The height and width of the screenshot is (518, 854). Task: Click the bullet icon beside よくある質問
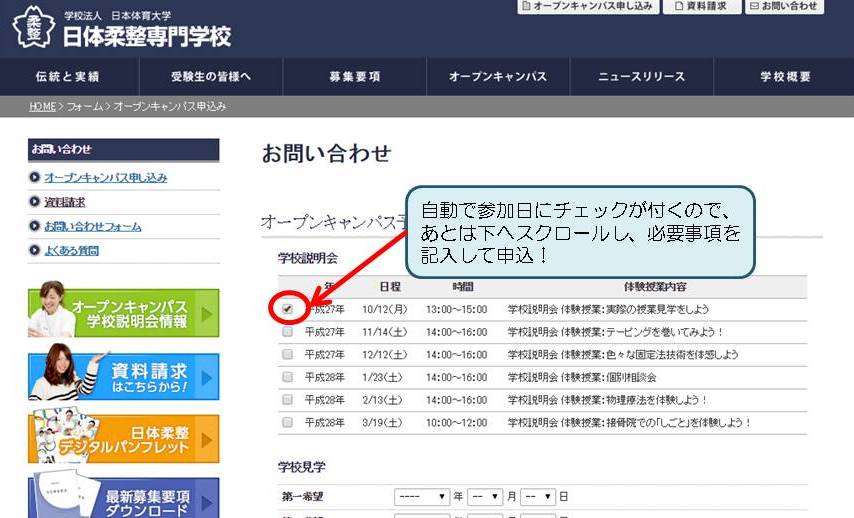point(36,251)
